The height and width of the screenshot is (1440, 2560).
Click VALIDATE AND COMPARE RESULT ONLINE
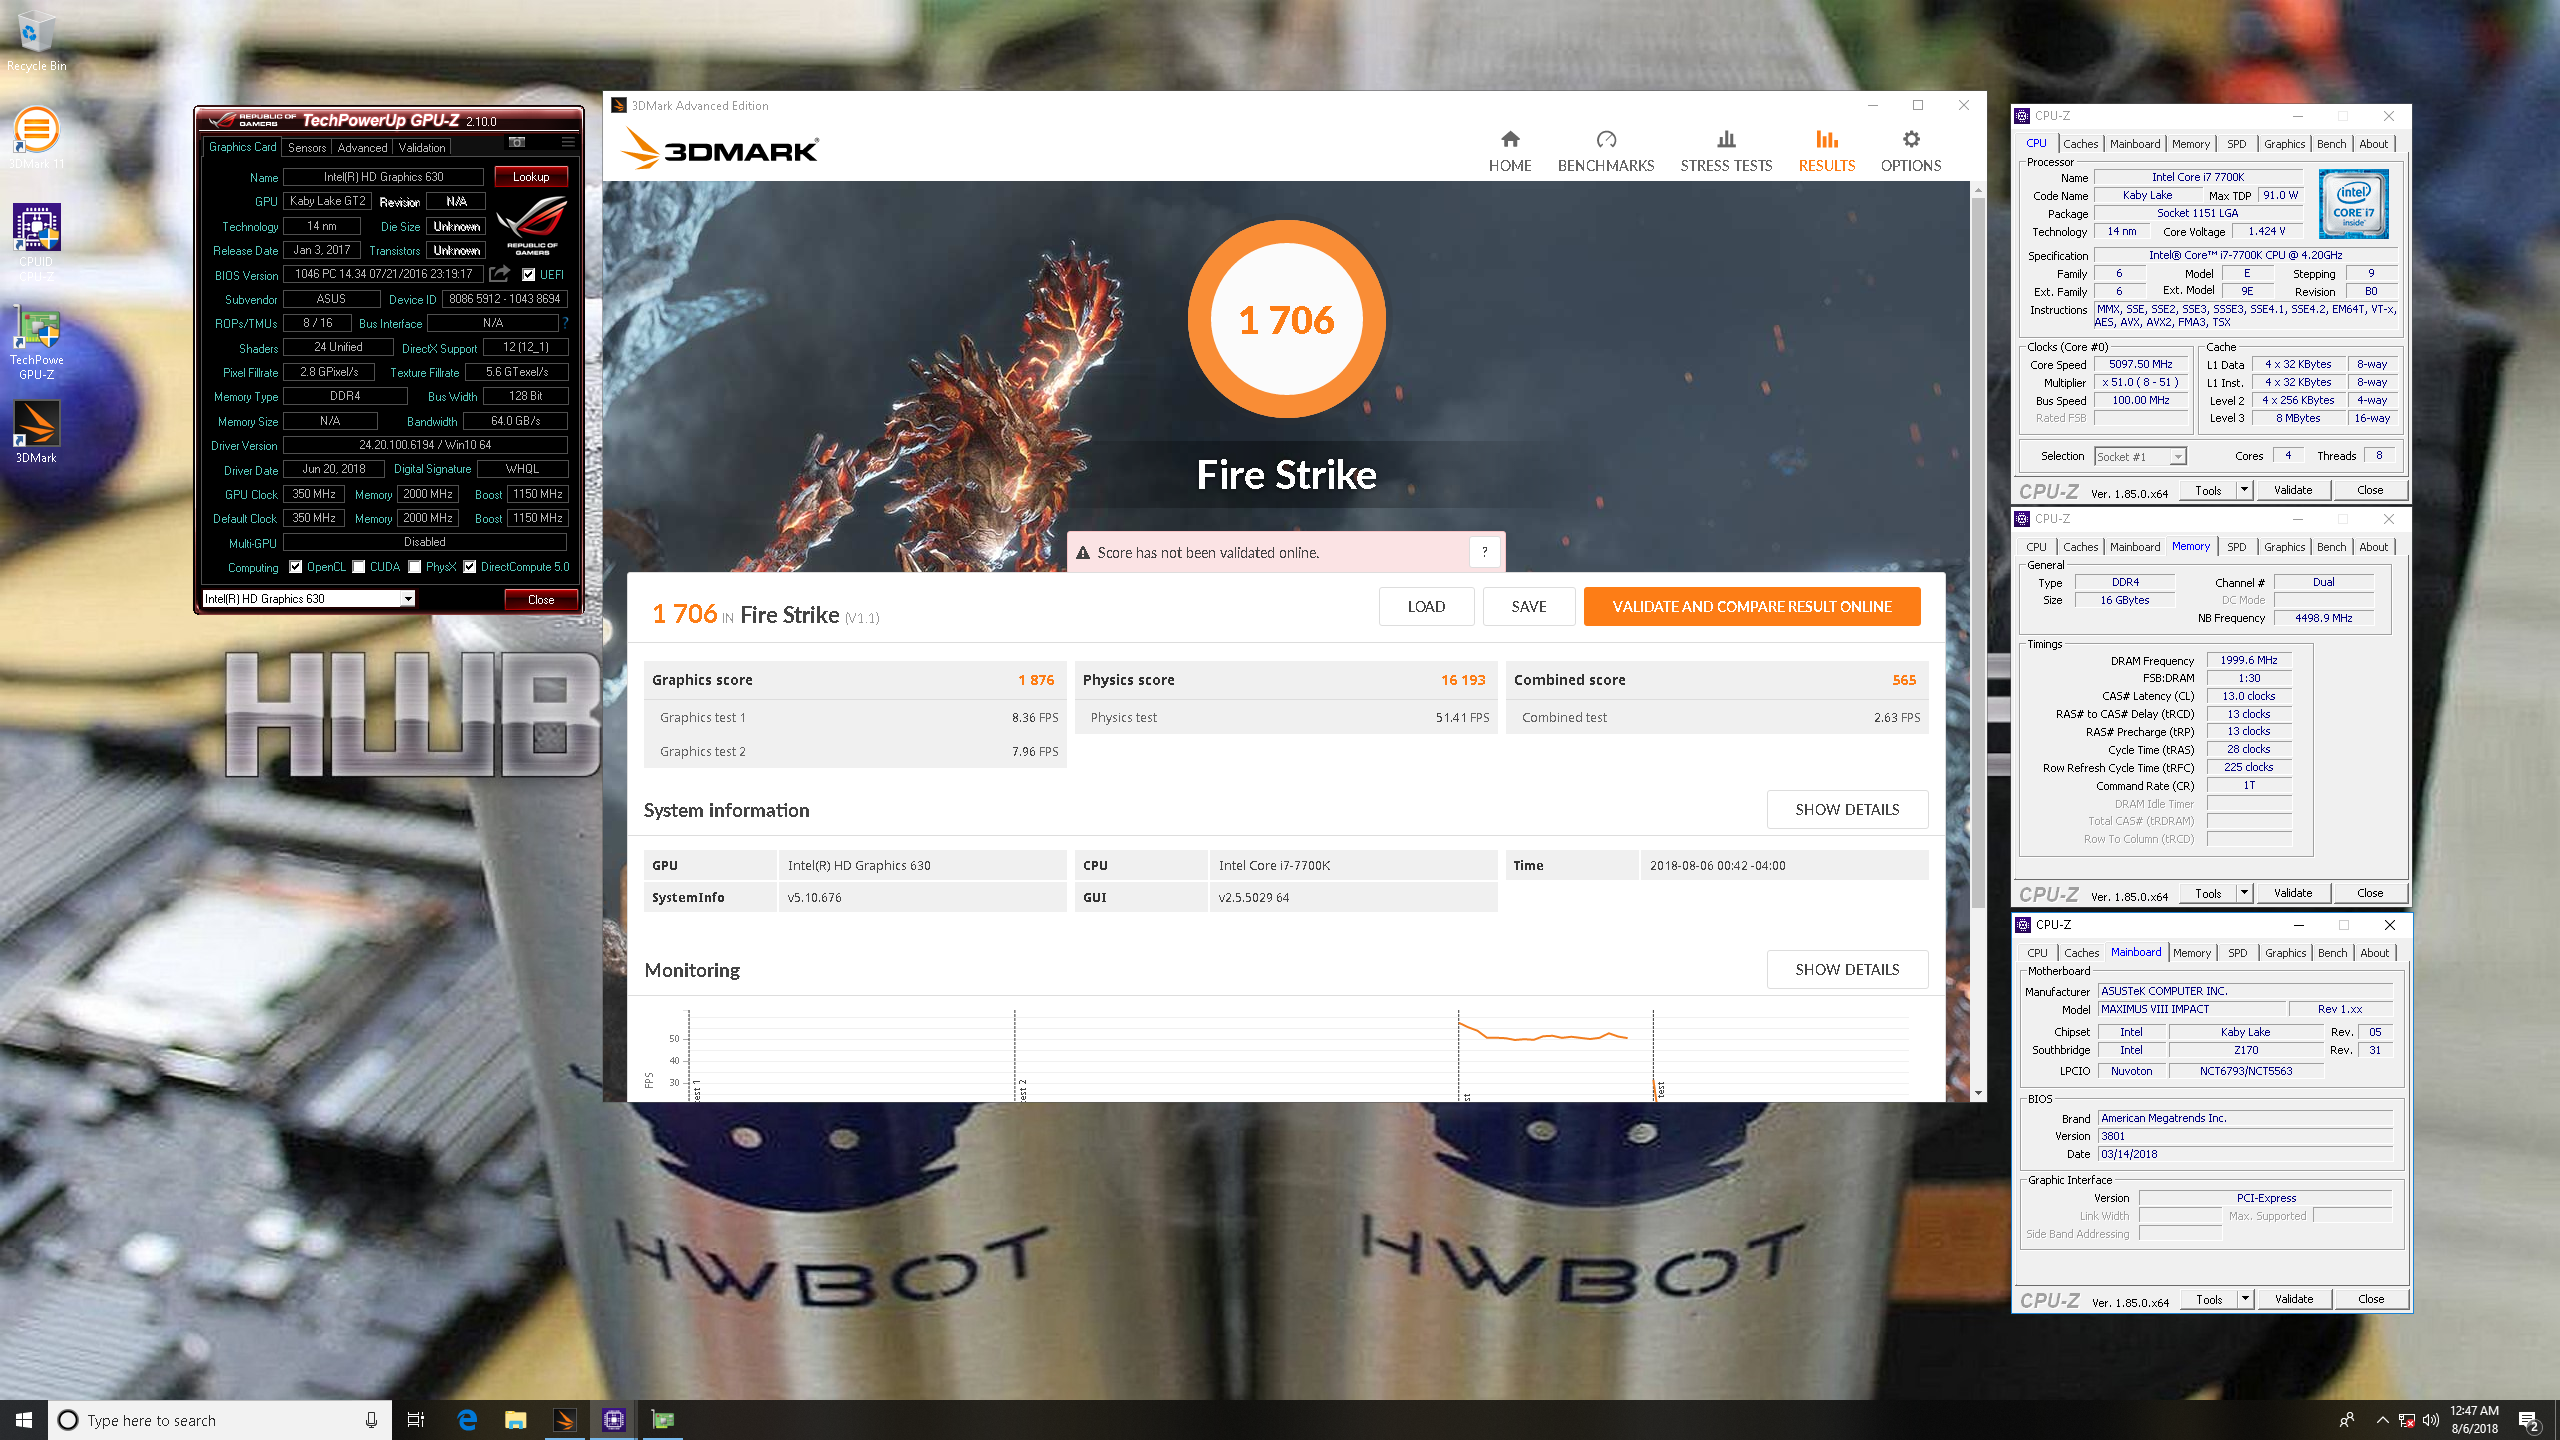tap(1752, 606)
